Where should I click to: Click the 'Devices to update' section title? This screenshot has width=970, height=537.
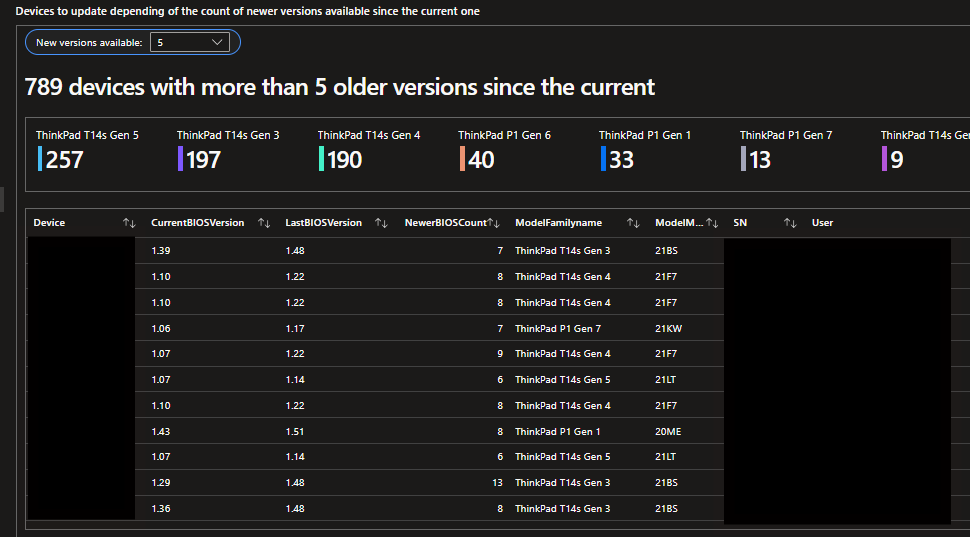247,11
